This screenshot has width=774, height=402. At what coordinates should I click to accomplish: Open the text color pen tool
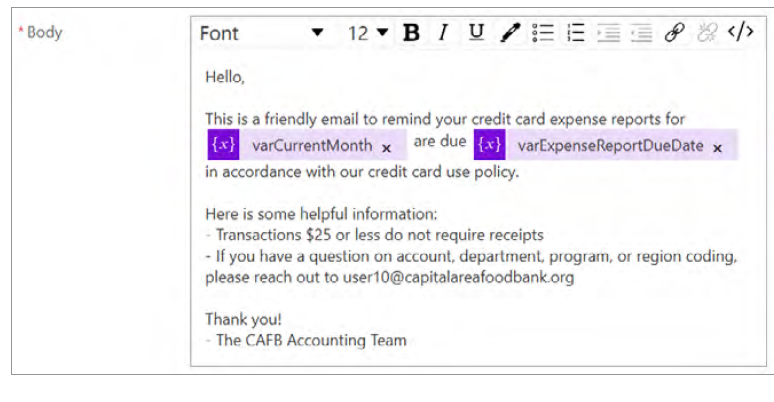[x=510, y=33]
